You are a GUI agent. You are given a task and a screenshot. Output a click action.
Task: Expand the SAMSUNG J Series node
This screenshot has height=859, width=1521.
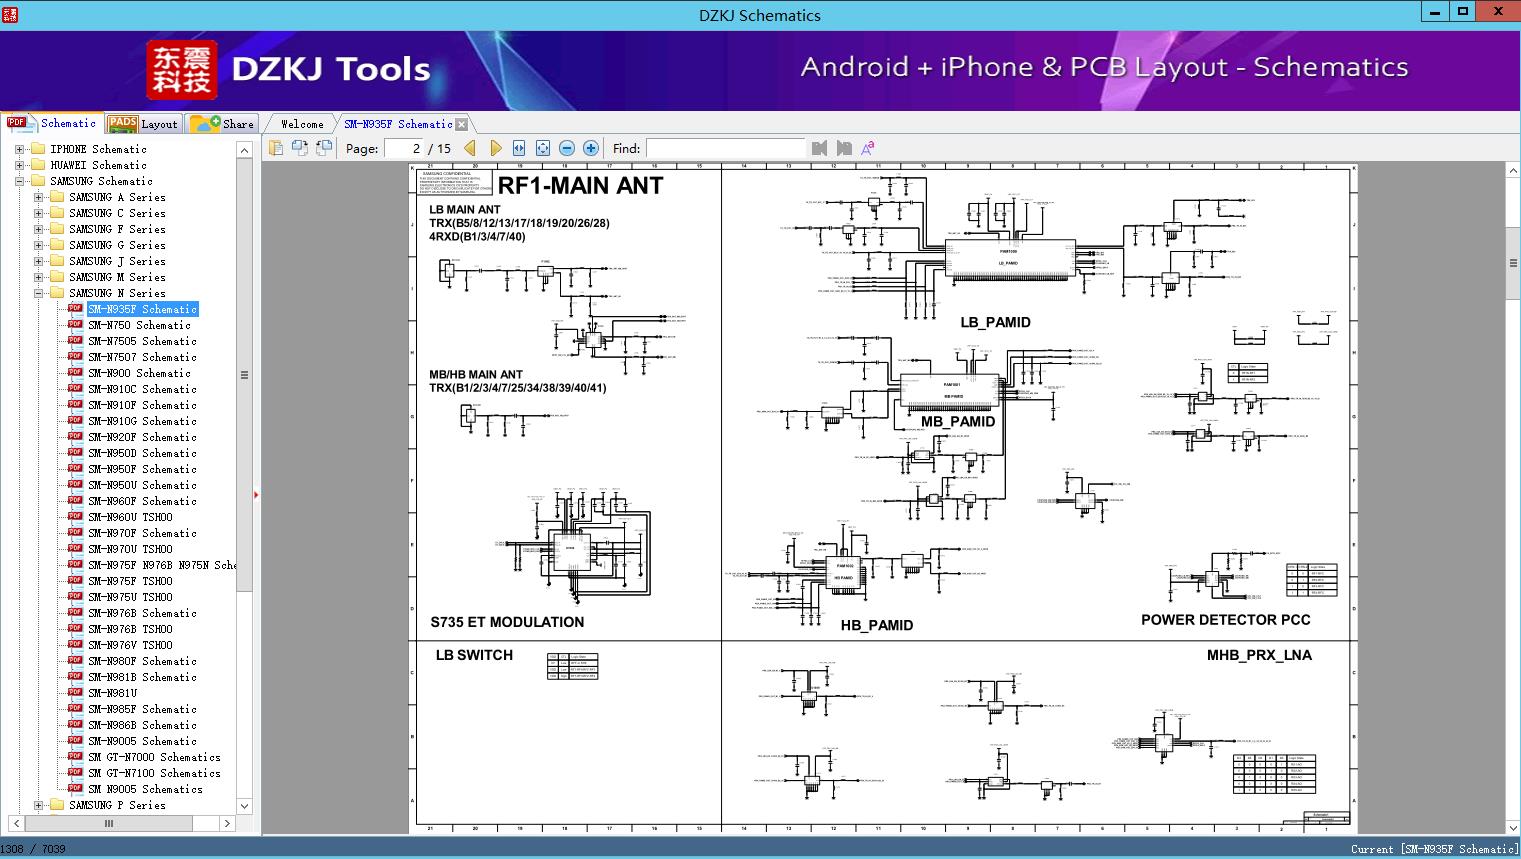point(38,261)
